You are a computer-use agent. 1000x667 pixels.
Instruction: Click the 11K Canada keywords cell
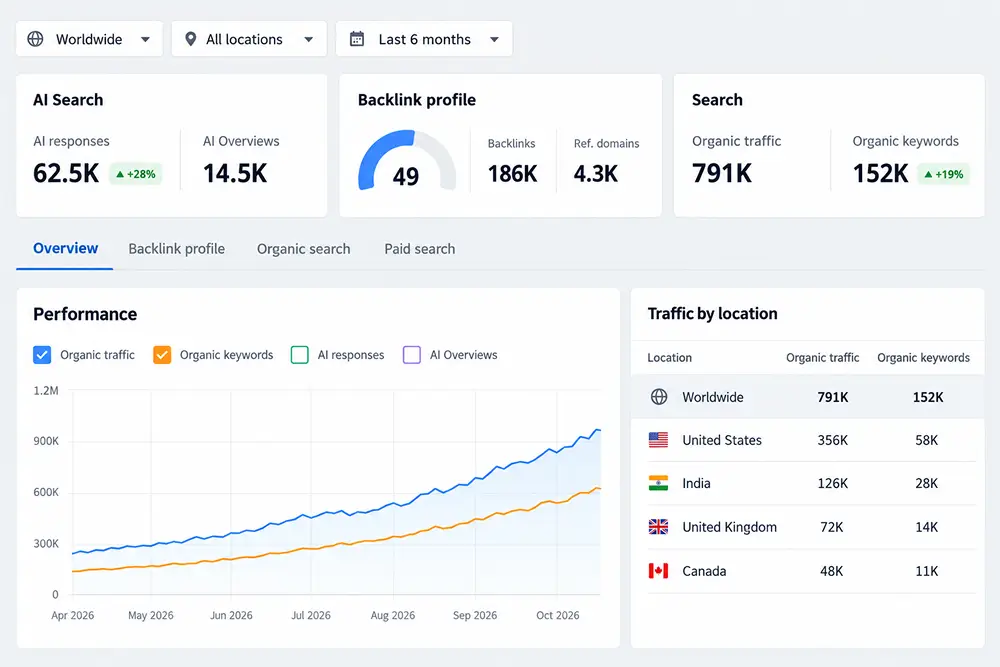pyautogui.click(x=927, y=571)
